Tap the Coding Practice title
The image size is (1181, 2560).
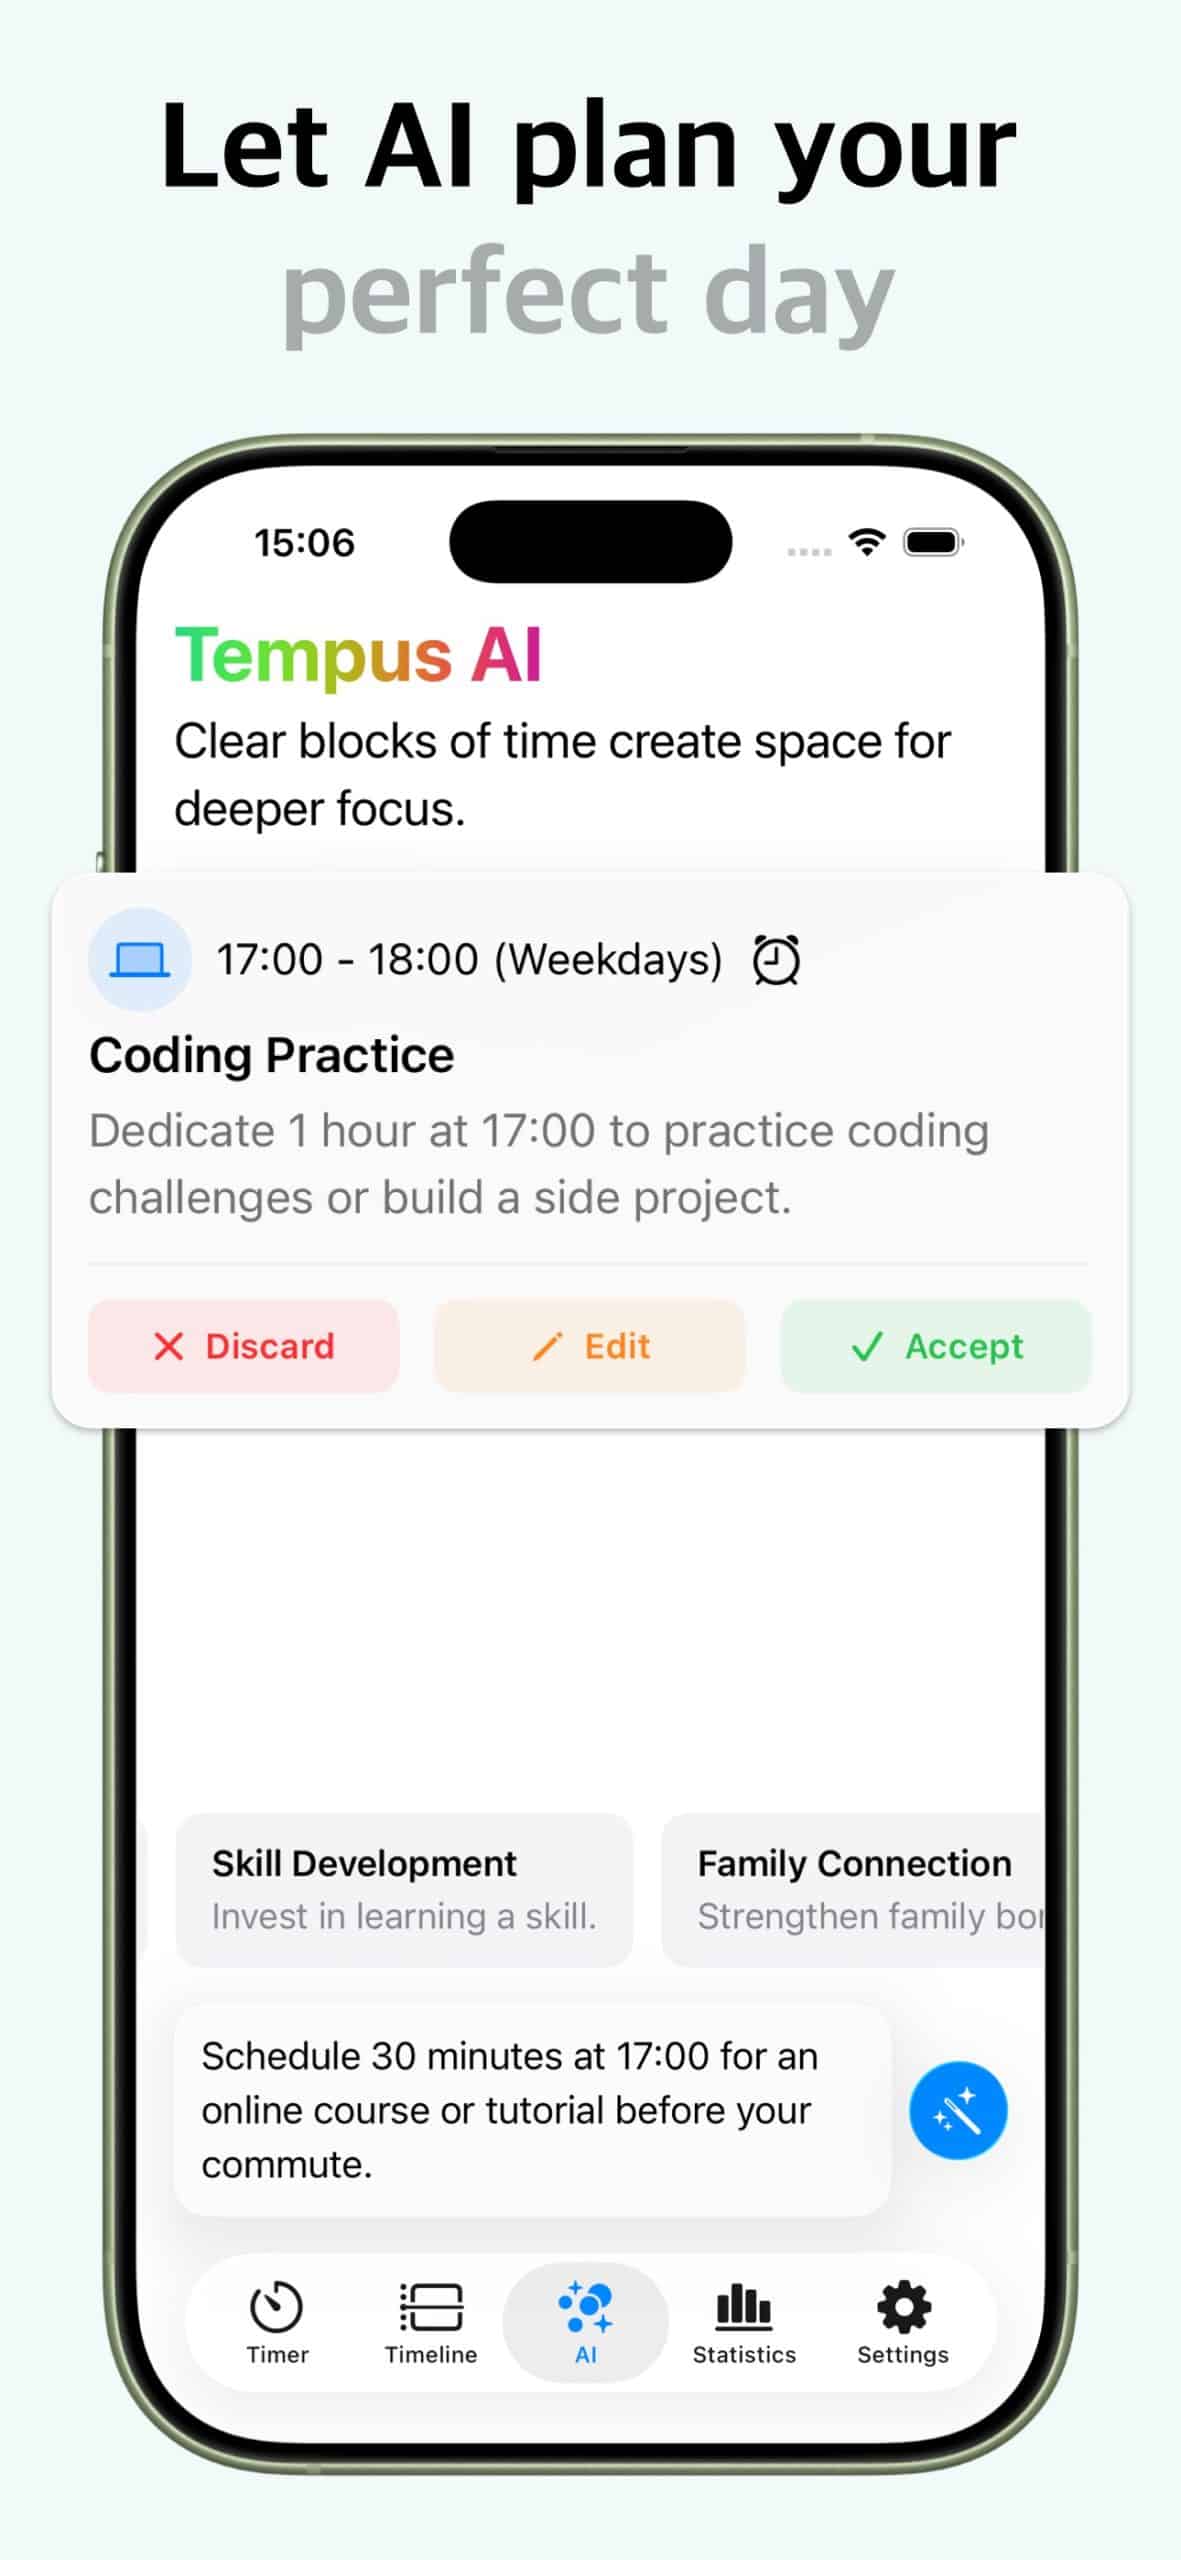[x=272, y=1055]
